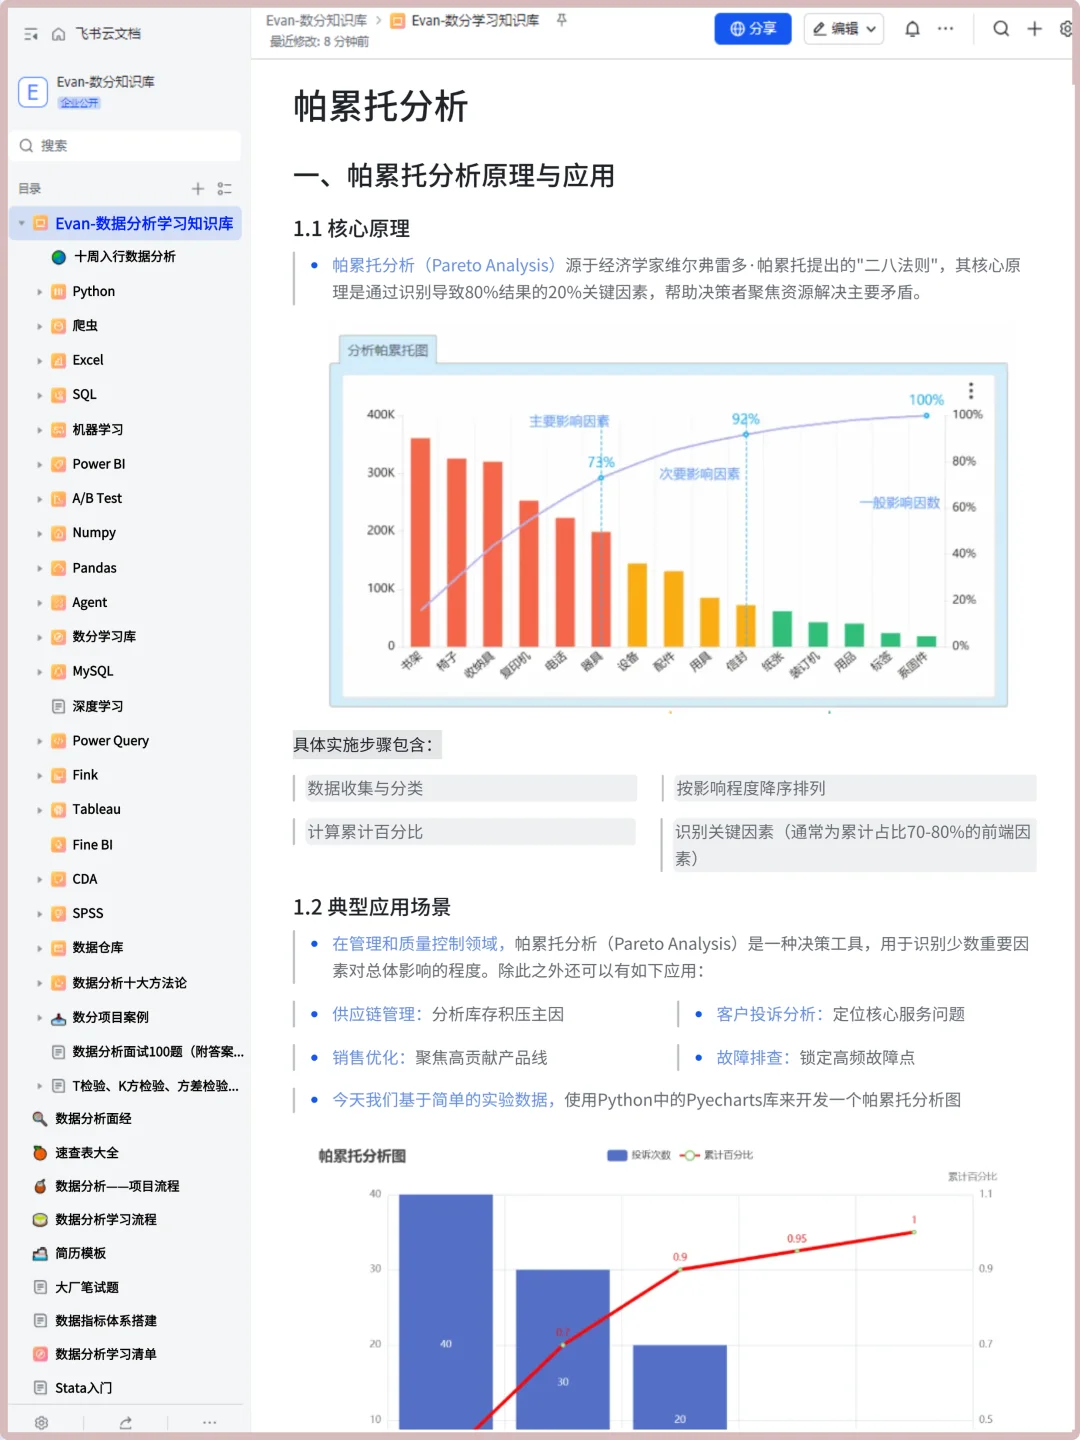
Task: Open the 速查表大全 page
Action: click(x=86, y=1153)
